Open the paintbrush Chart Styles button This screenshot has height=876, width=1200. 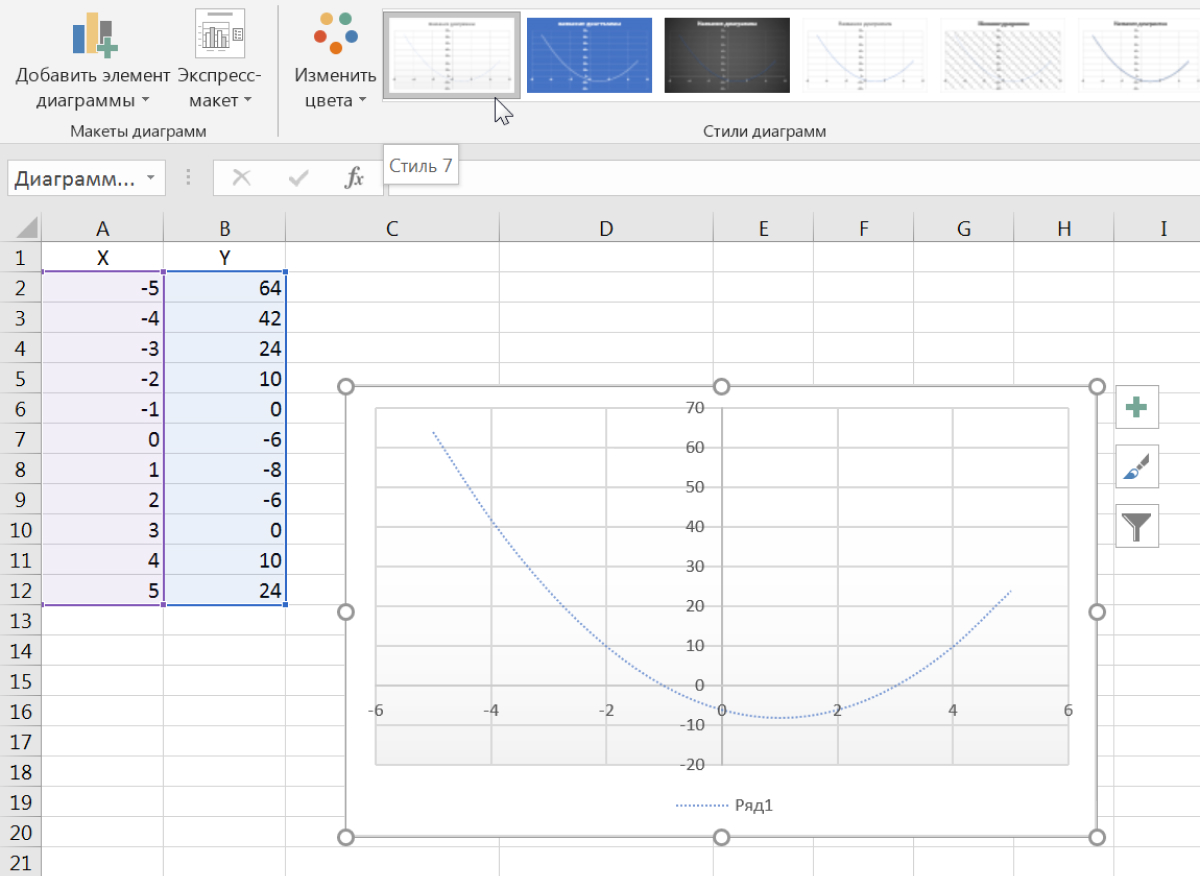[x=1137, y=466]
